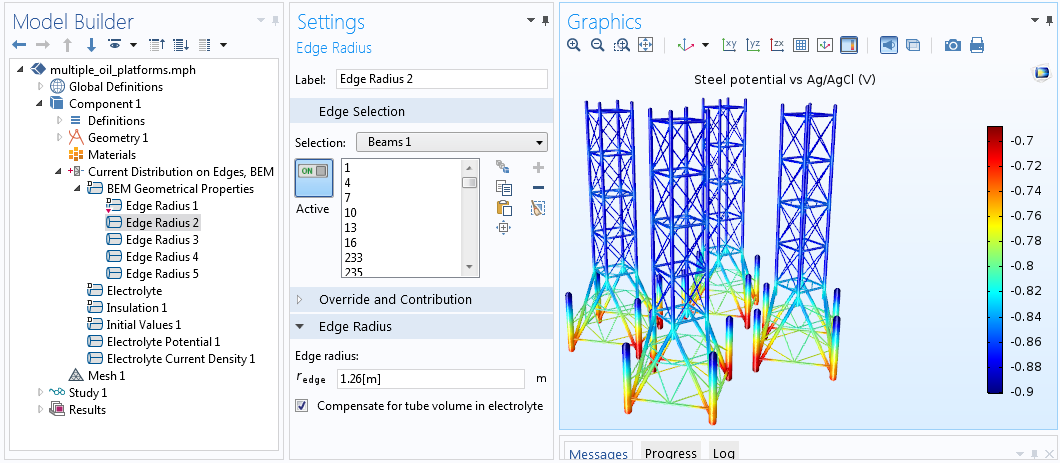Switch to the XY view
Viewport: 1060px width, 463px height.
pos(729,45)
